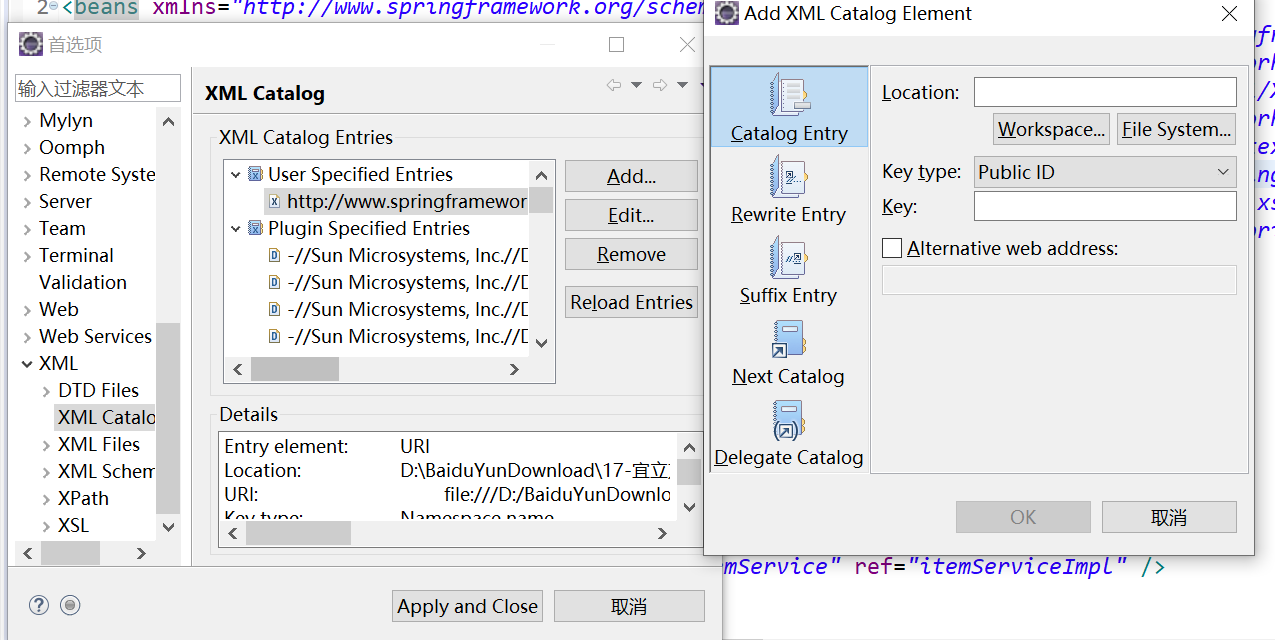Image resolution: width=1275 pixels, height=640 pixels.
Task: Select the Server preferences item
Action: (x=65, y=201)
